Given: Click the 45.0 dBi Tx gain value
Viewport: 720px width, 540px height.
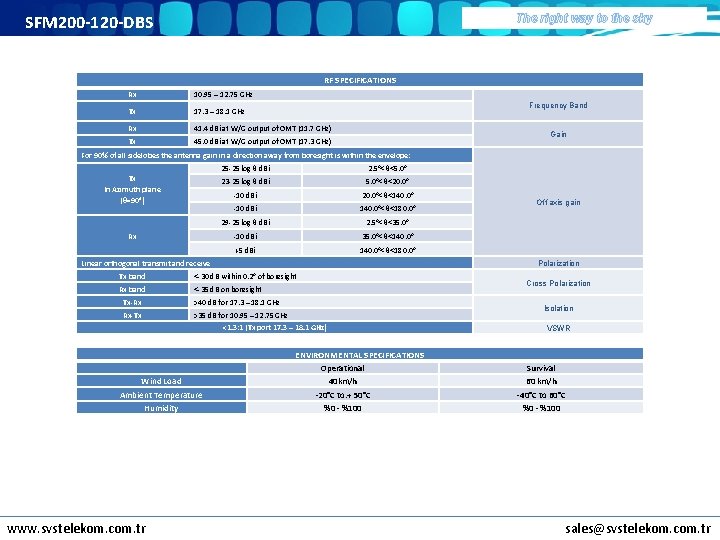Looking at the screenshot, I should (330, 141).
